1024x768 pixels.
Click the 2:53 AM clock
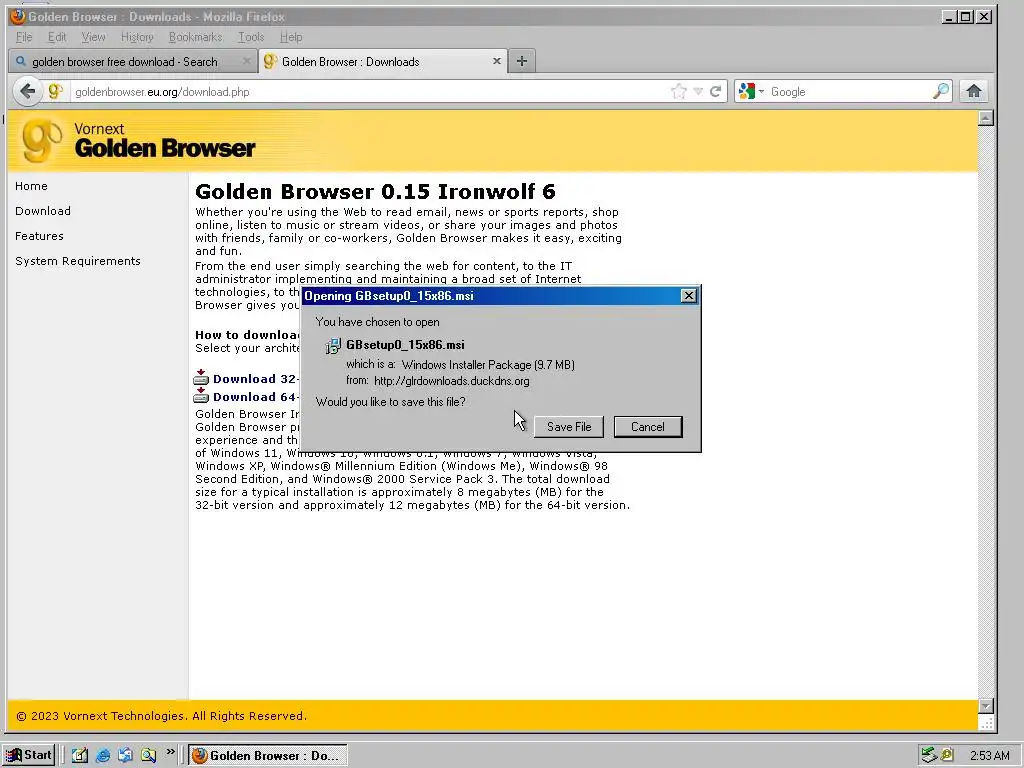(x=989, y=756)
